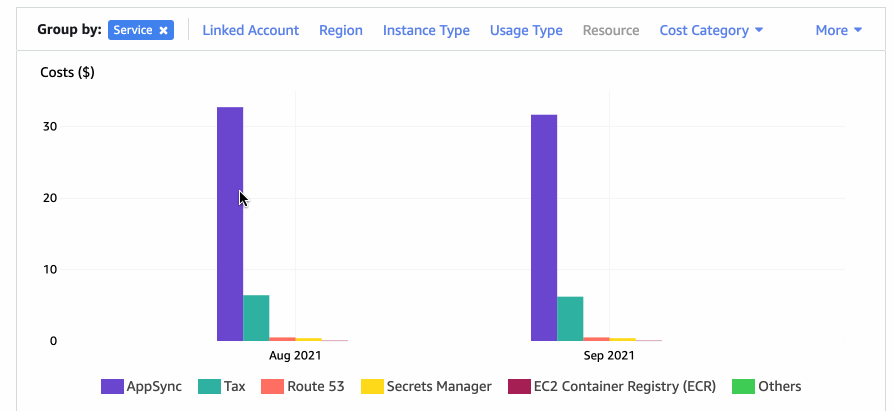Click the Secrets Manager yellow legend swatch
Viewport: 894px width, 411px height.
tap(372, 386)
